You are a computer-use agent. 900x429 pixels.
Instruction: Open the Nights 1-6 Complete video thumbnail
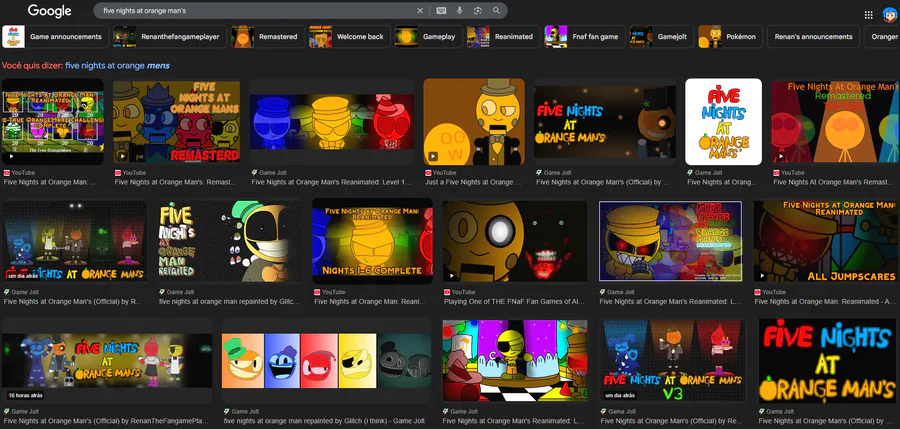372,241
